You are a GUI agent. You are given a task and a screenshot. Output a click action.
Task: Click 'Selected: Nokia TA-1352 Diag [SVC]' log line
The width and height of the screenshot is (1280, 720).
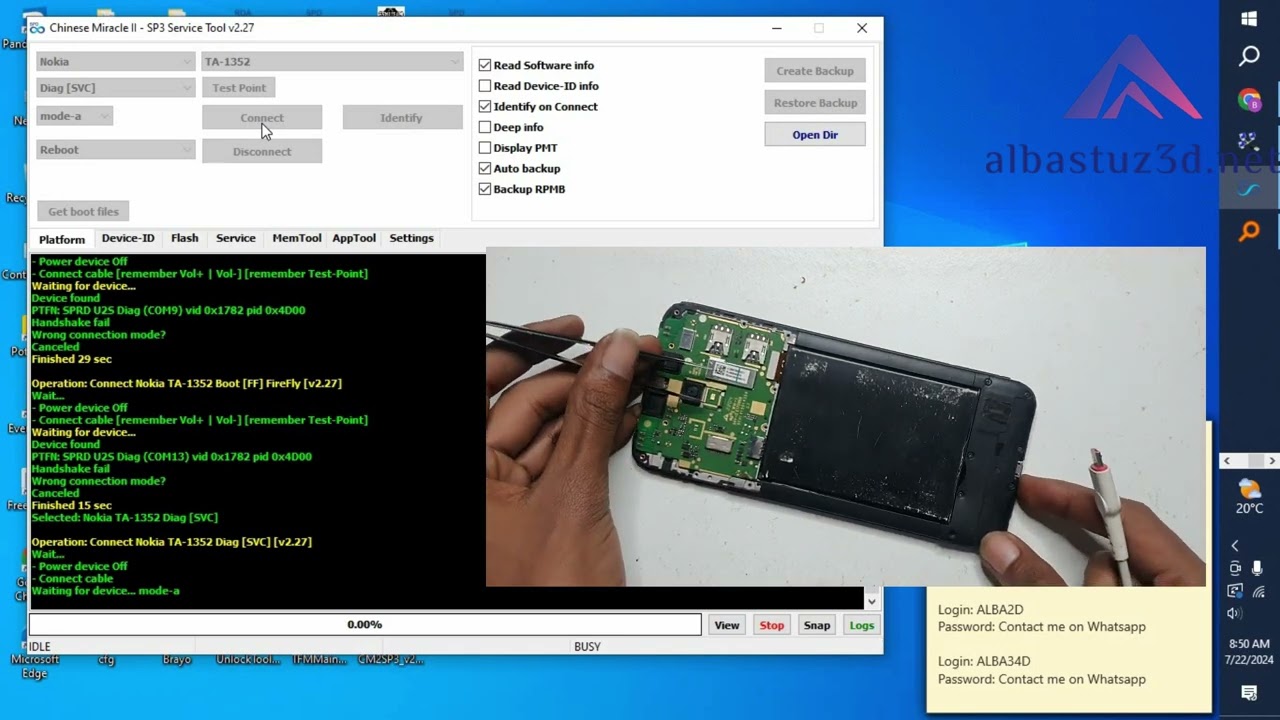click(125, 517)
